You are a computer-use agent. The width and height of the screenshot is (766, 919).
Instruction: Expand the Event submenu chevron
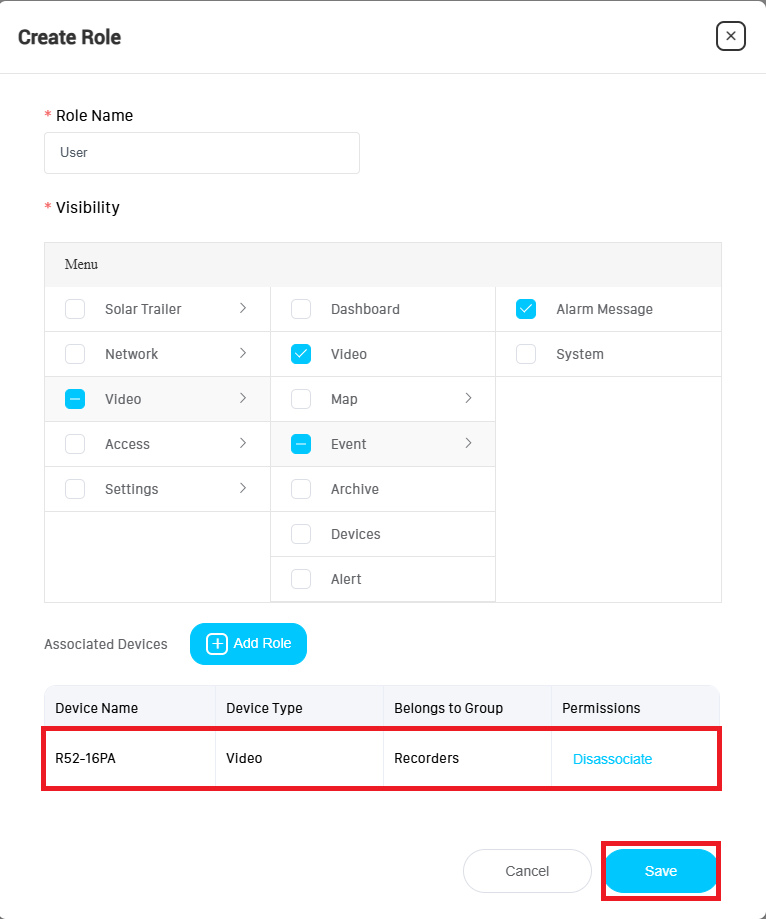point(468,444)
